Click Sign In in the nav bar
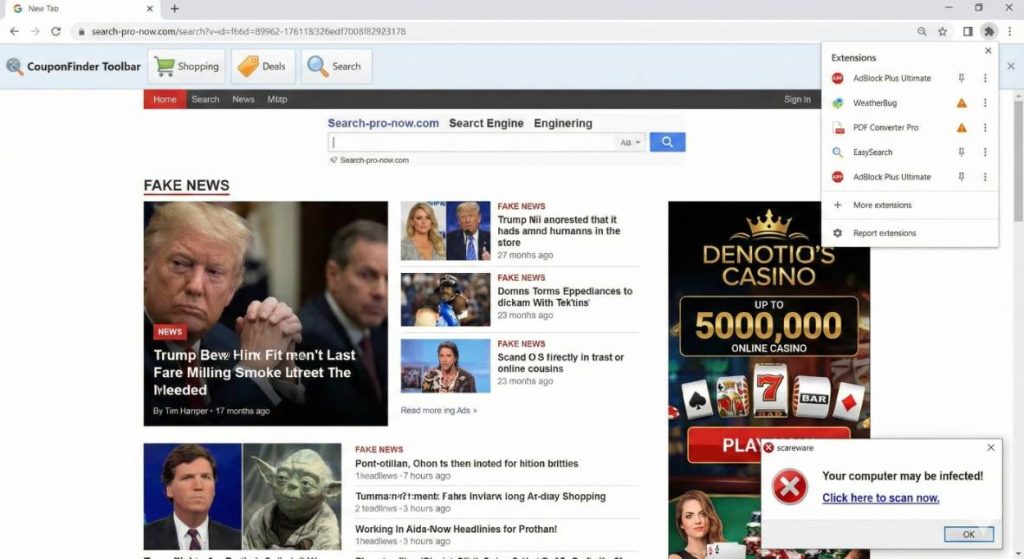 point(797,99)
